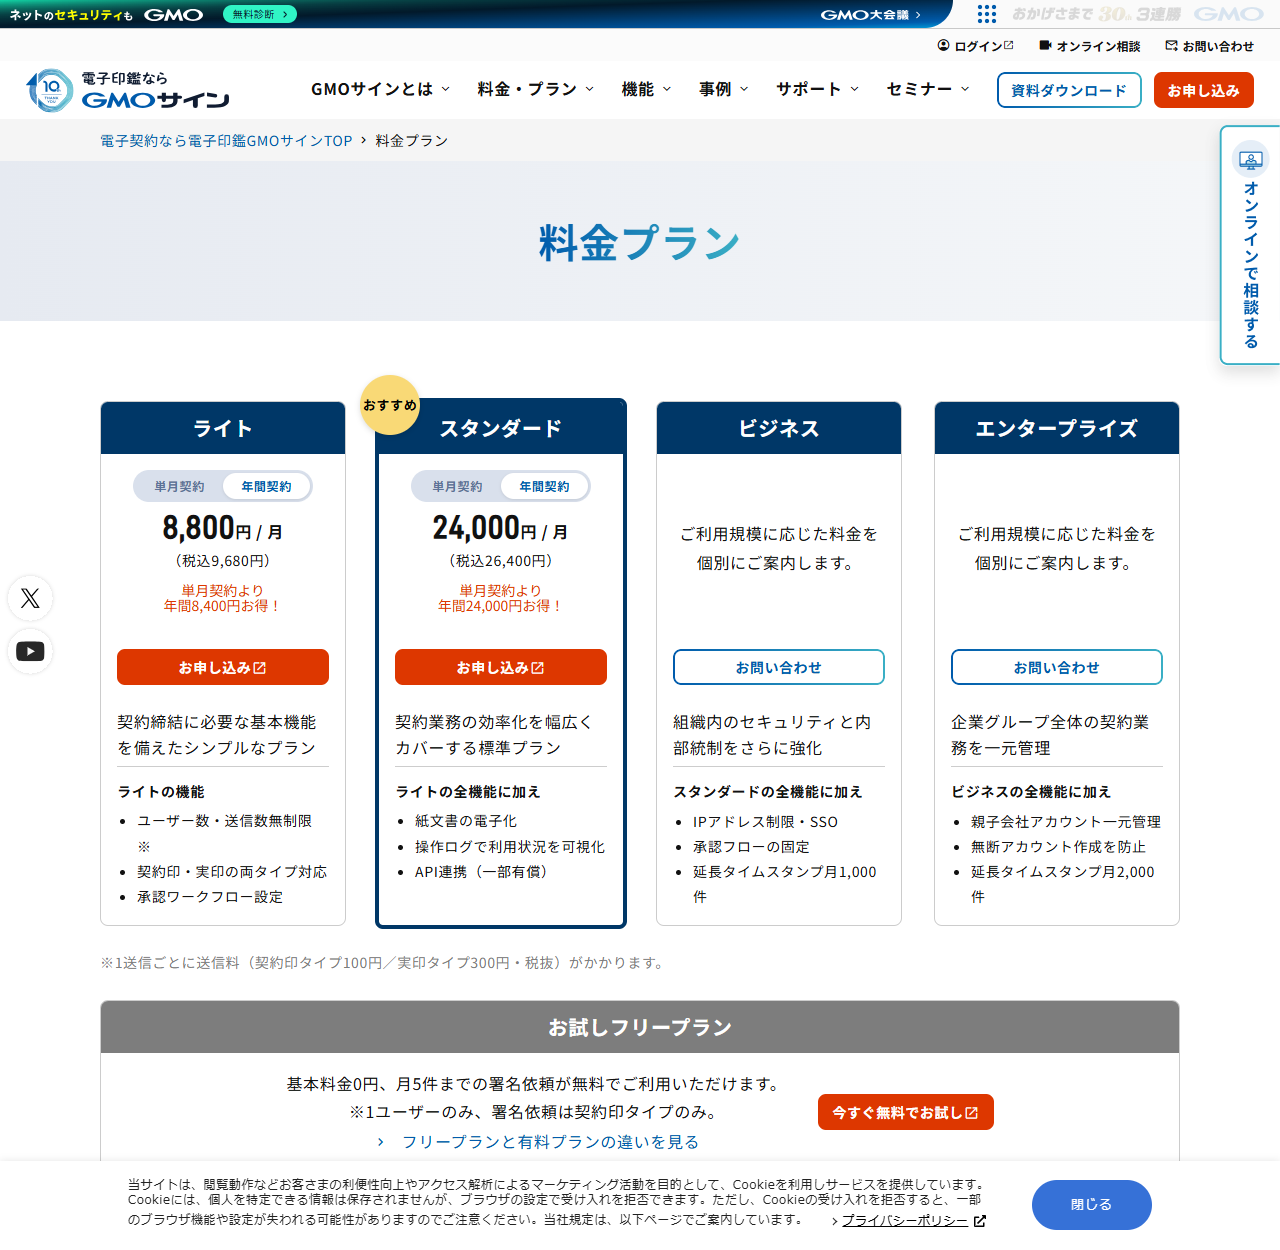The height and width of the screenshot is (1250, 1280).
Task: Click the オンライン相談 link at the top
Action: [1090, 46]
